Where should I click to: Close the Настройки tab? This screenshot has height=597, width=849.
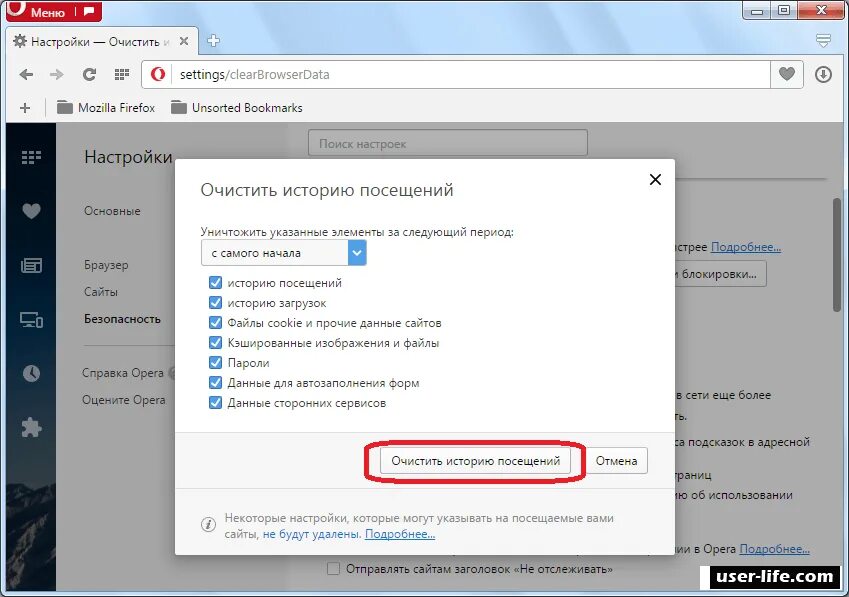[184, 41]
